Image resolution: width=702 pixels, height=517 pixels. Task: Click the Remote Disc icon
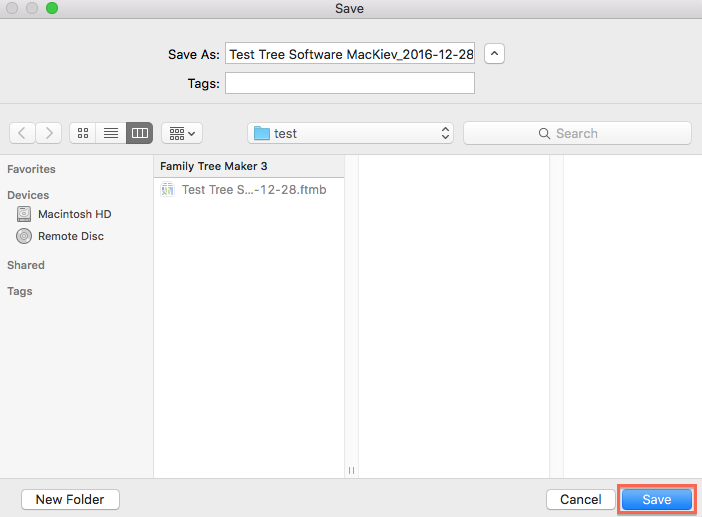[24, 236]
